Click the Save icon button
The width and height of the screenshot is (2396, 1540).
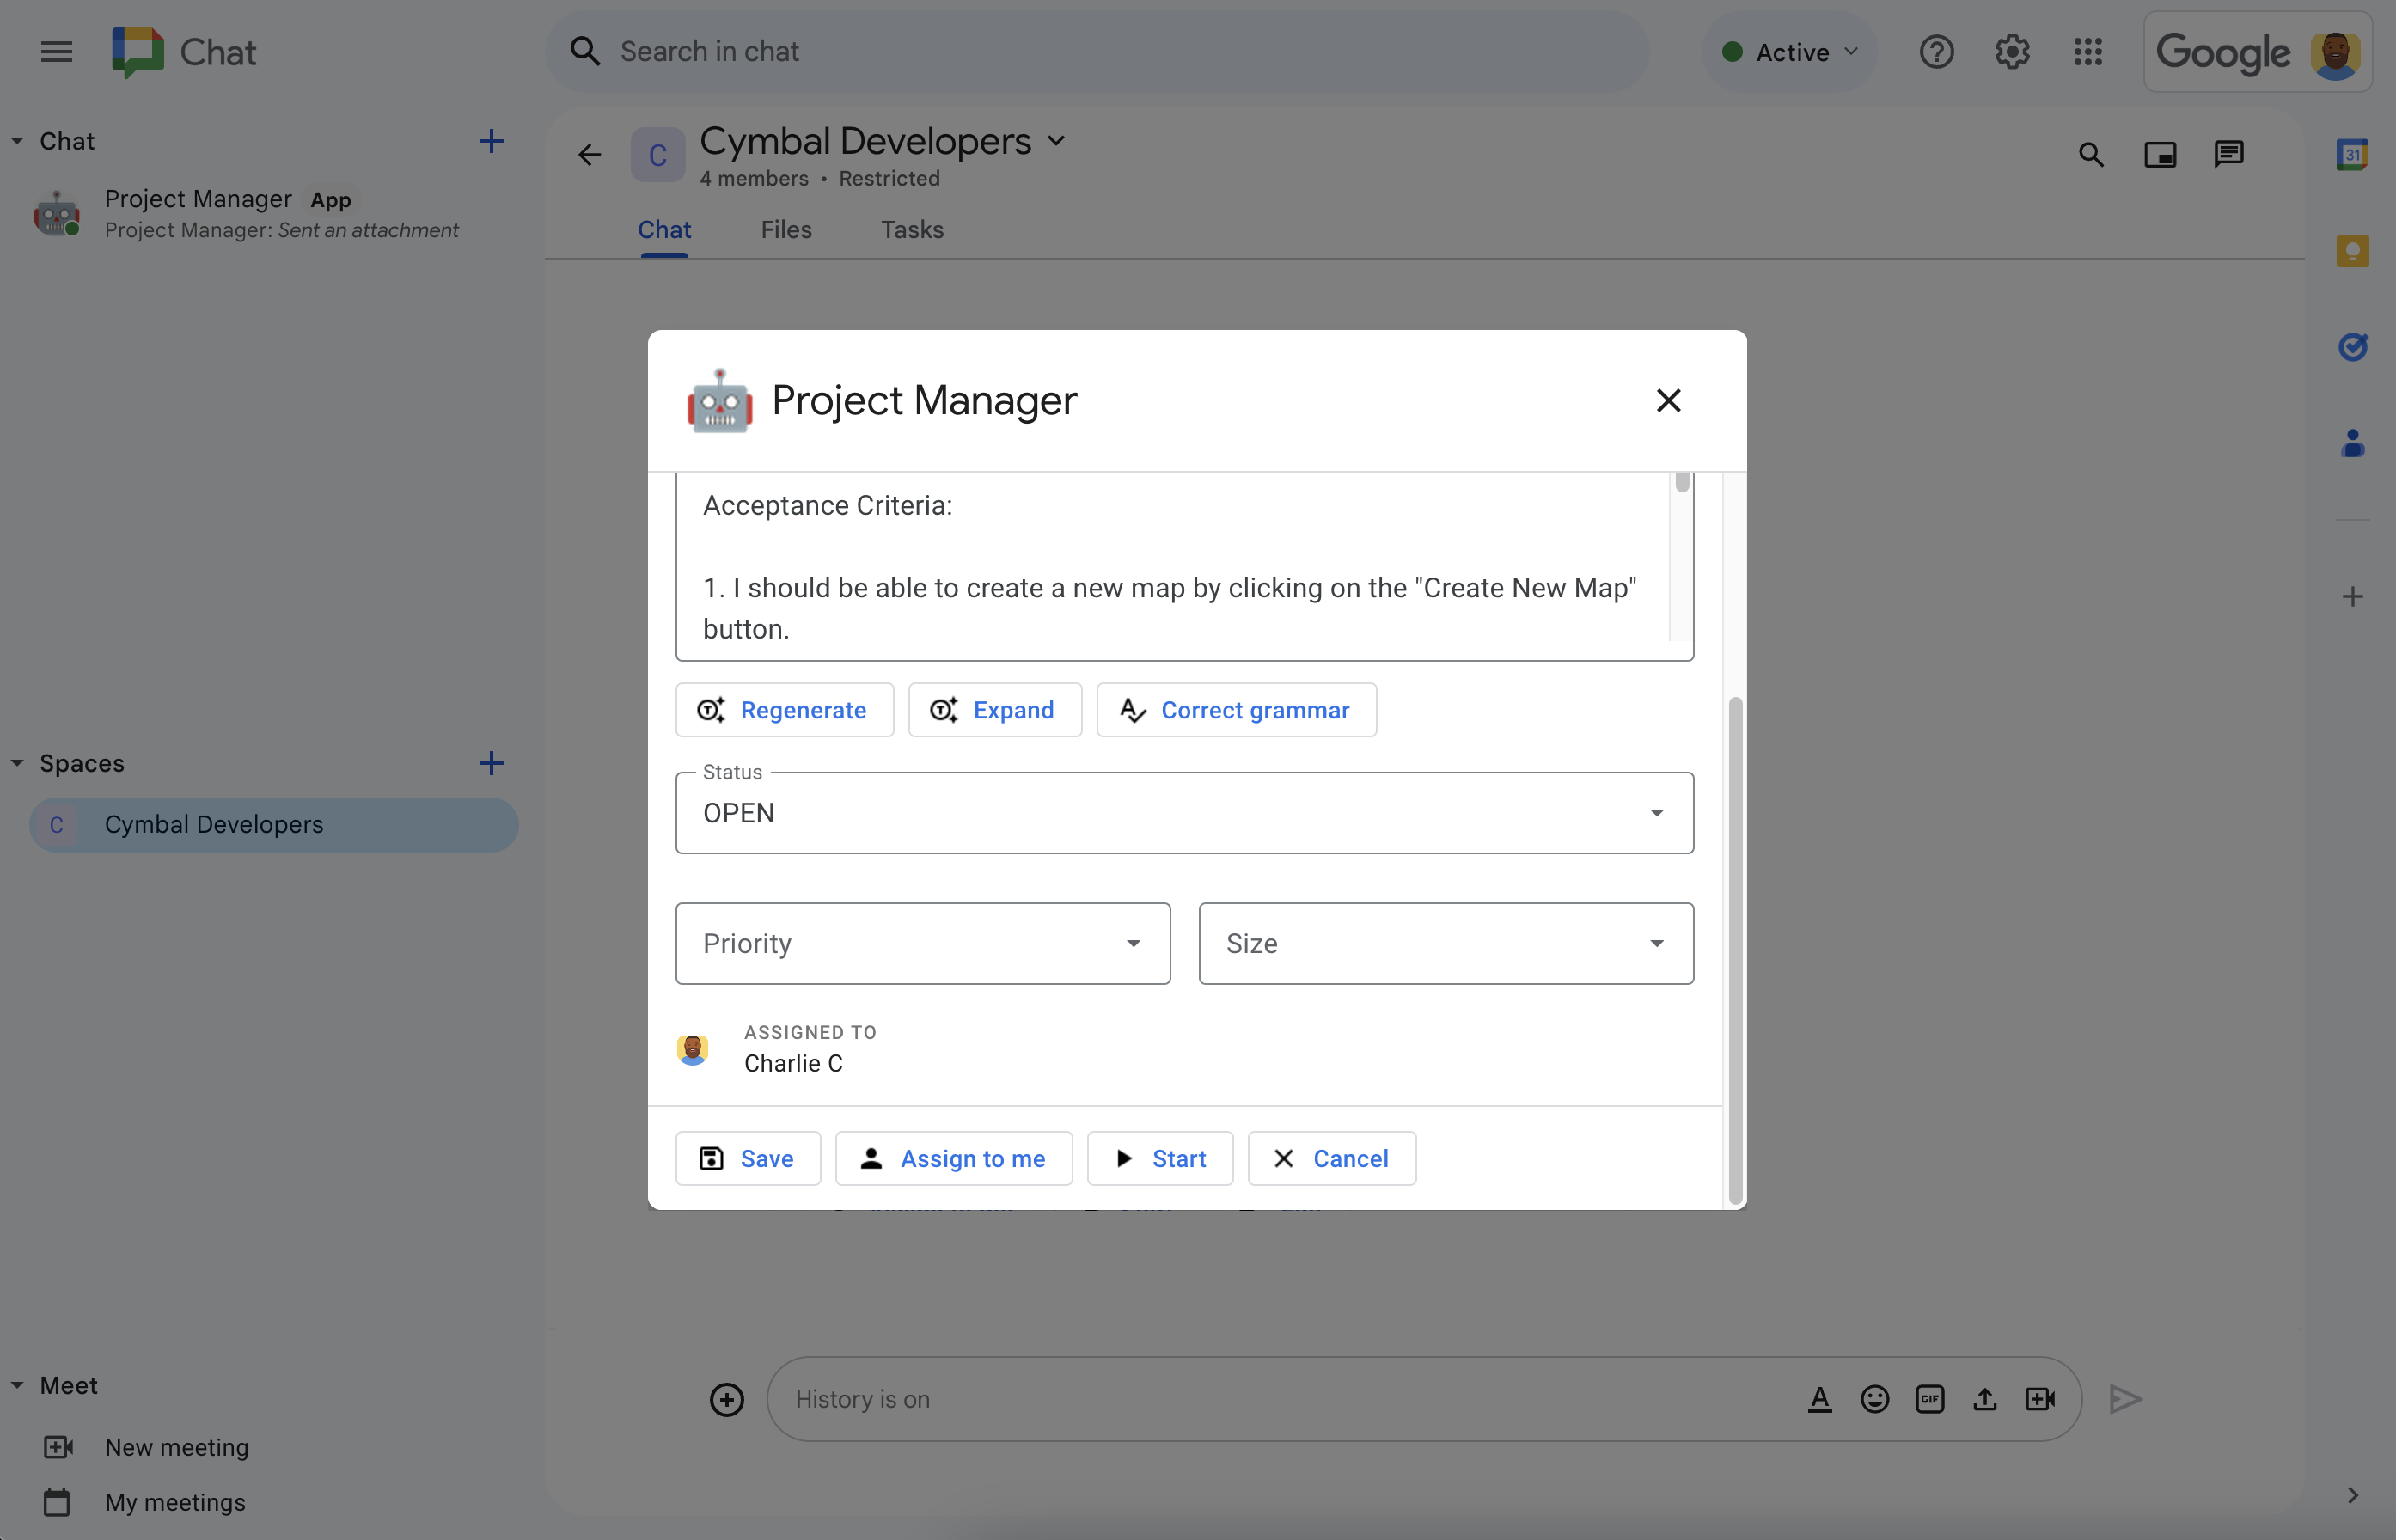(x=711, y=1158)
